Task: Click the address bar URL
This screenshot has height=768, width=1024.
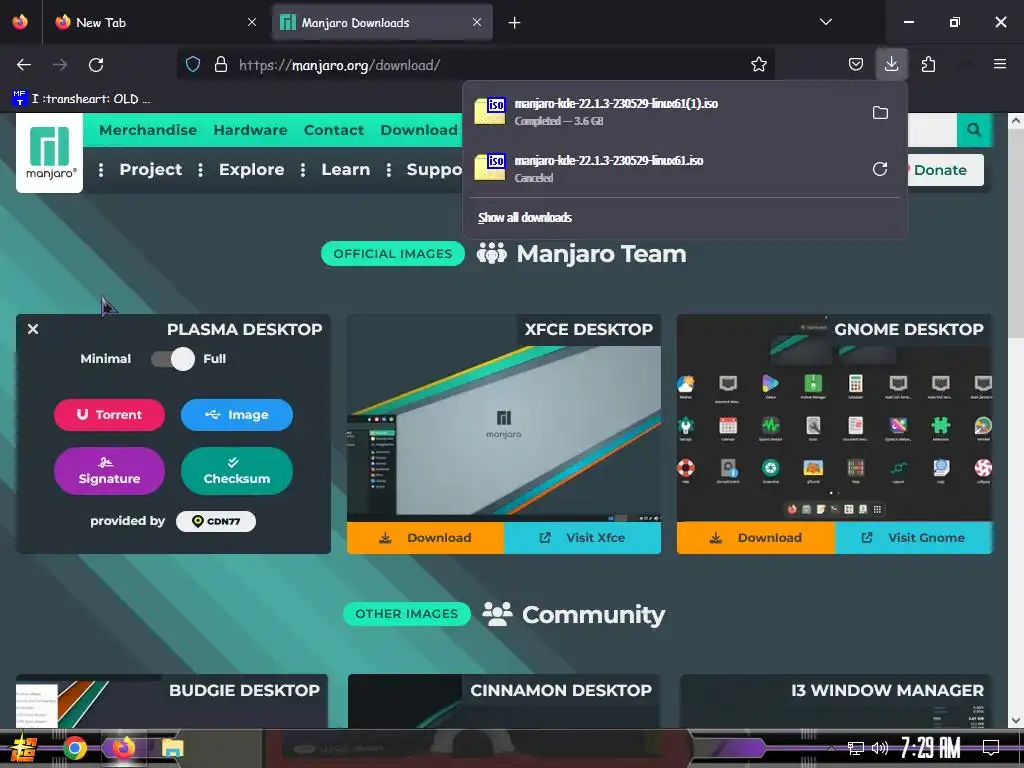Action: pos(339,65)
